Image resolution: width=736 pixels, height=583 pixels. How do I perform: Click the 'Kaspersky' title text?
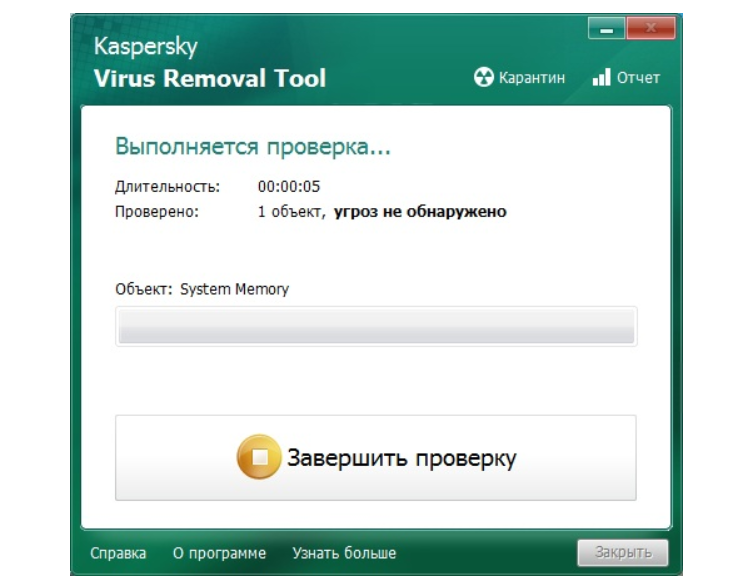point(146,46)
